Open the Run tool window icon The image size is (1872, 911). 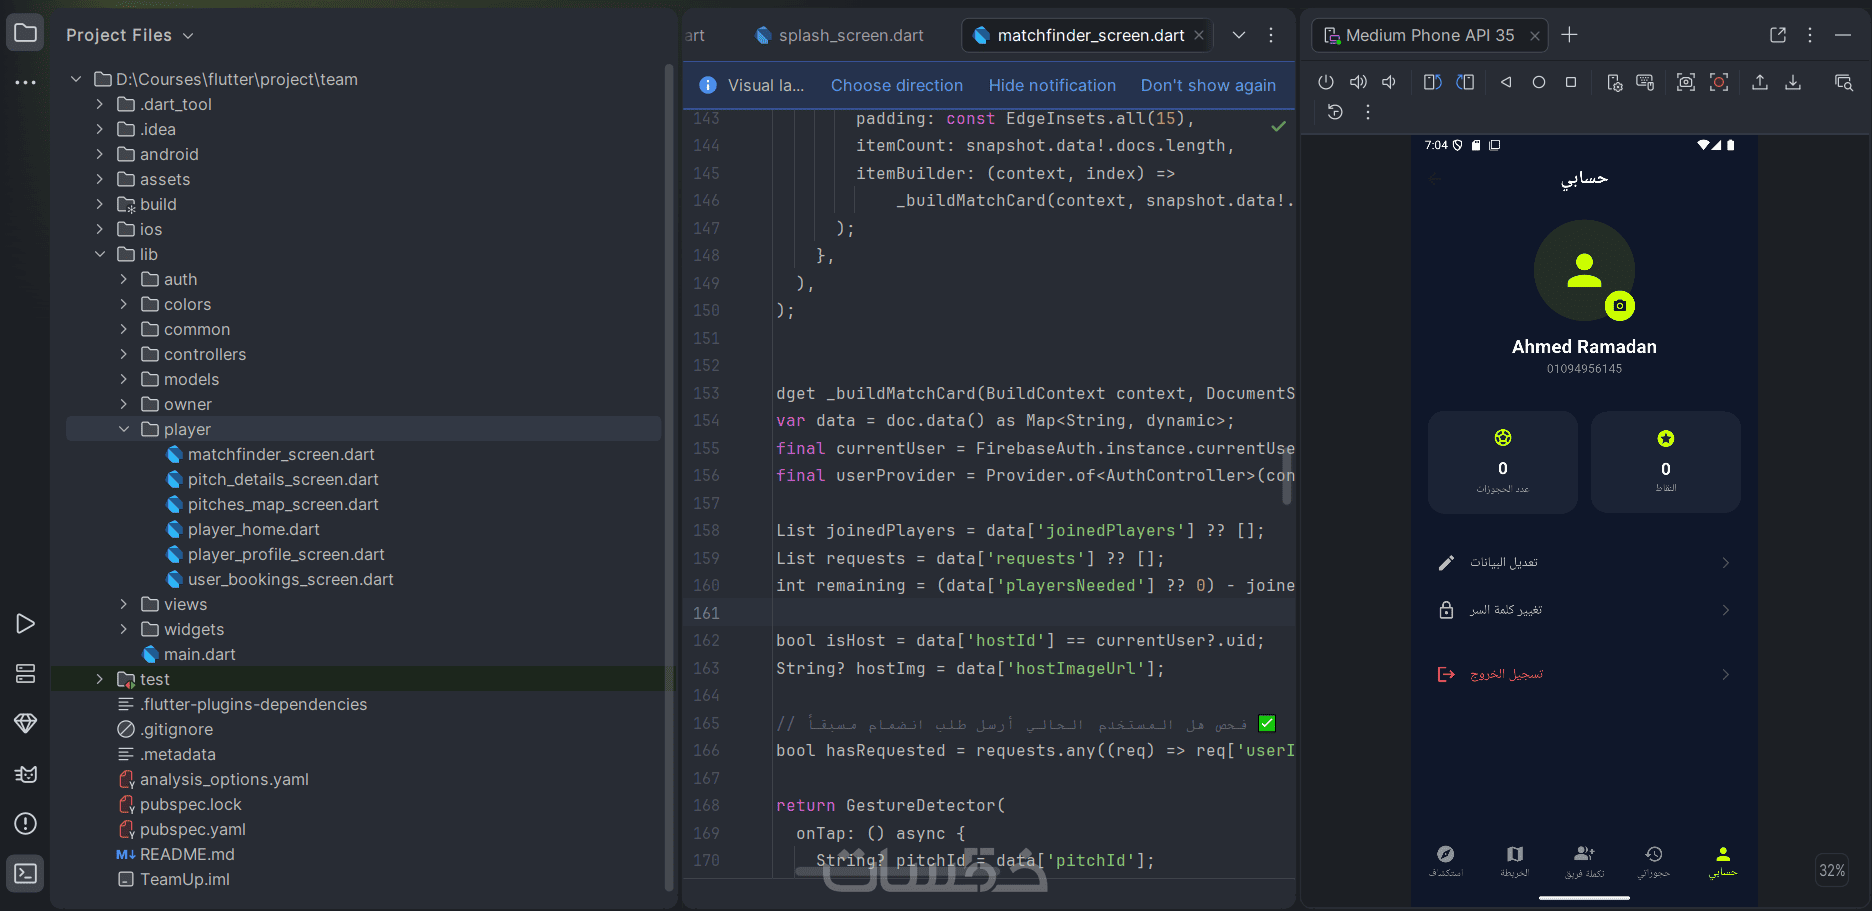26,624
